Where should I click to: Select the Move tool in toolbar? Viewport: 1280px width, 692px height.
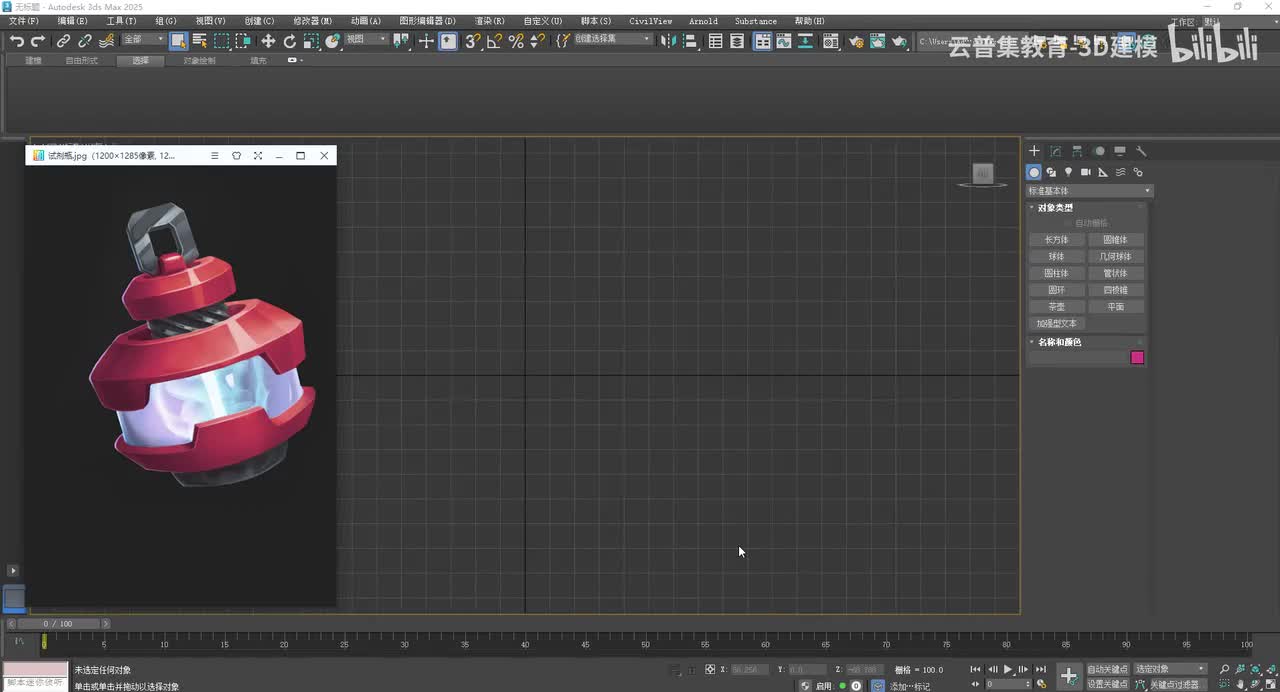268,41
